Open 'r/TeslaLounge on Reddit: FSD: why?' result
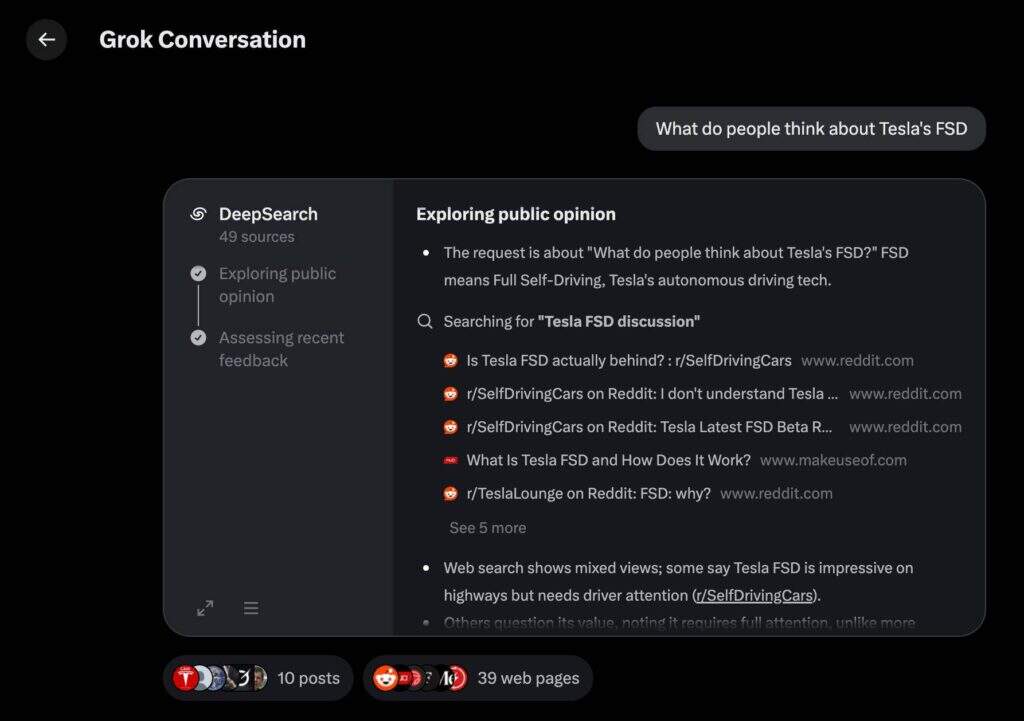 (588, 494)
